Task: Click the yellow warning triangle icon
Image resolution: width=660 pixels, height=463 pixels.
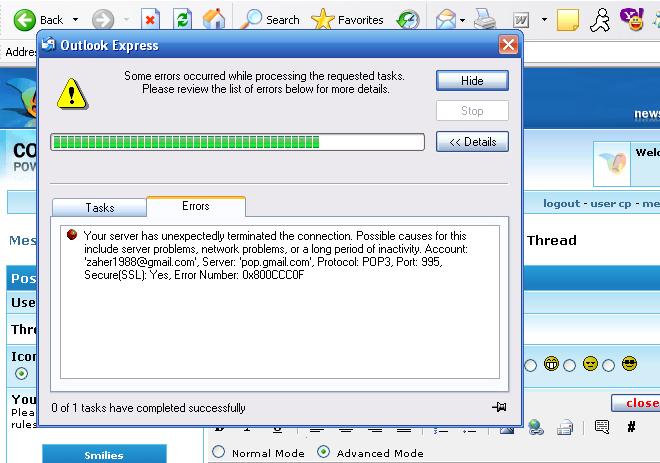Action: (72, 94)
